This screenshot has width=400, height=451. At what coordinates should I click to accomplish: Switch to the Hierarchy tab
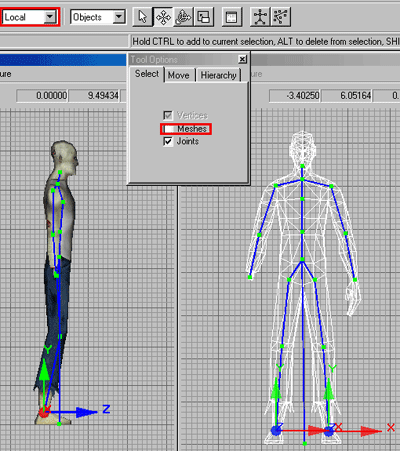pos(218,75)
